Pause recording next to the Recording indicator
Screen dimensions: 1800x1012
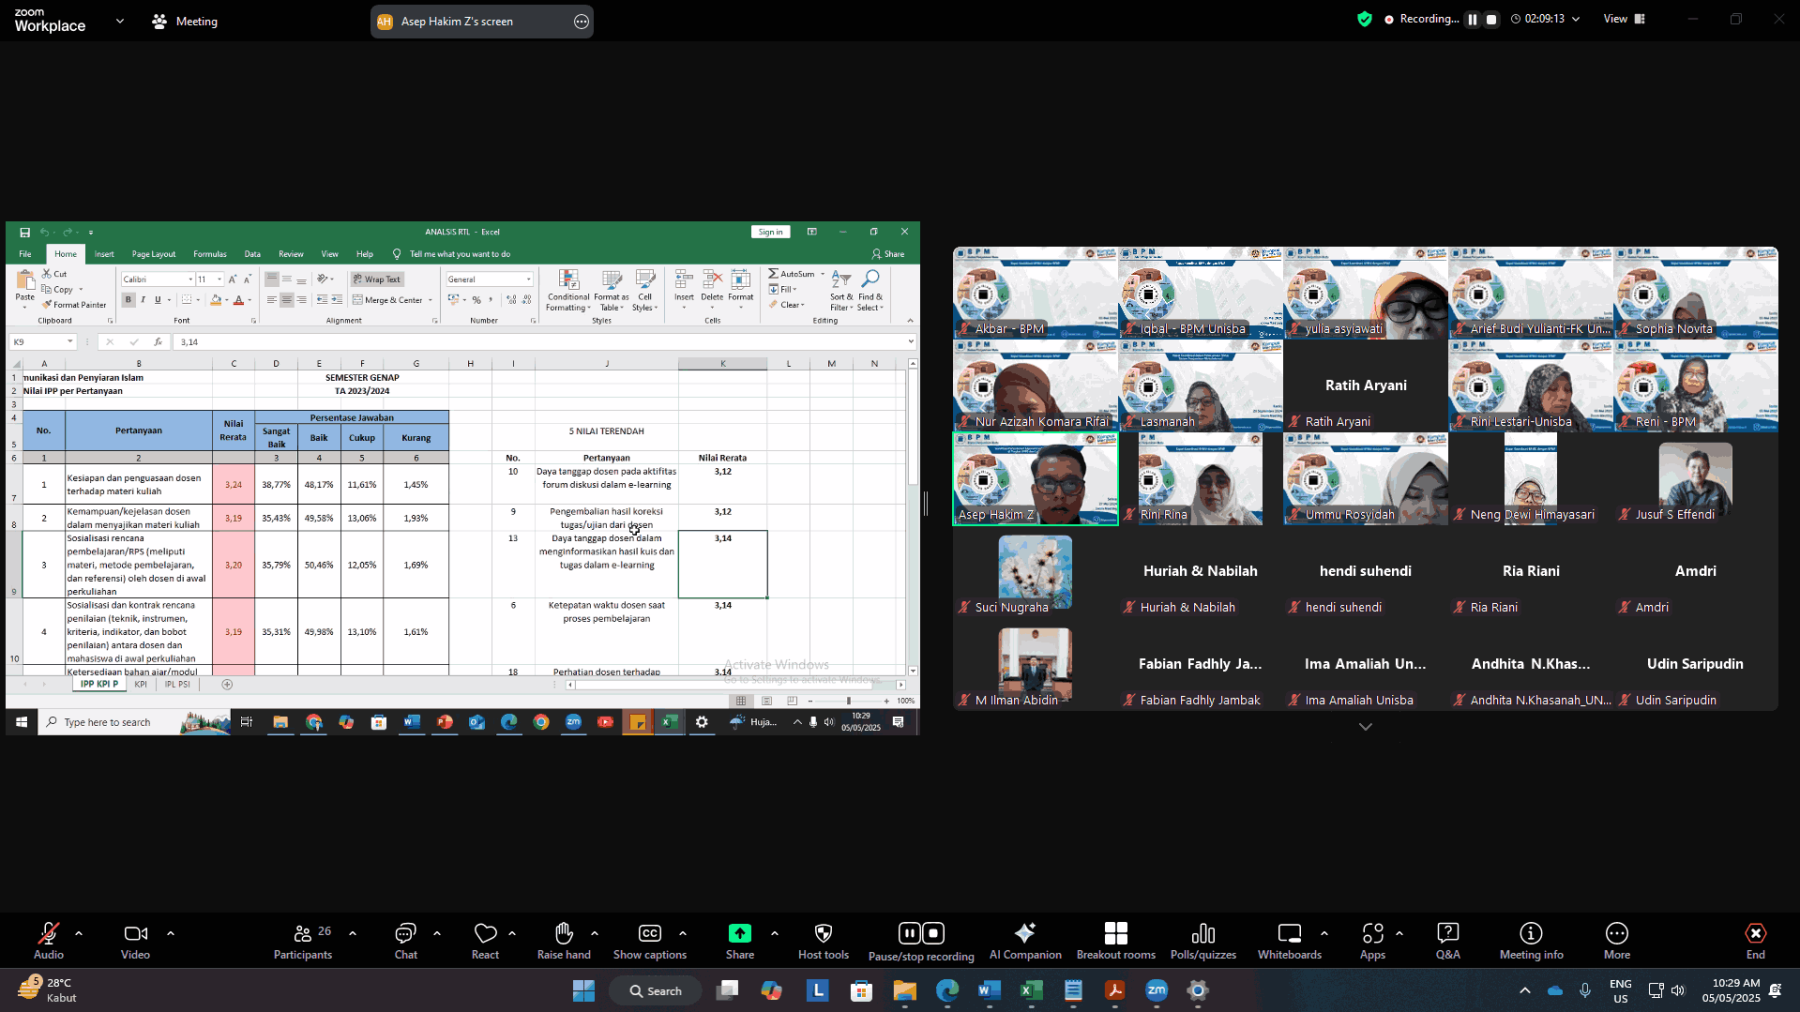(1472, 19)
